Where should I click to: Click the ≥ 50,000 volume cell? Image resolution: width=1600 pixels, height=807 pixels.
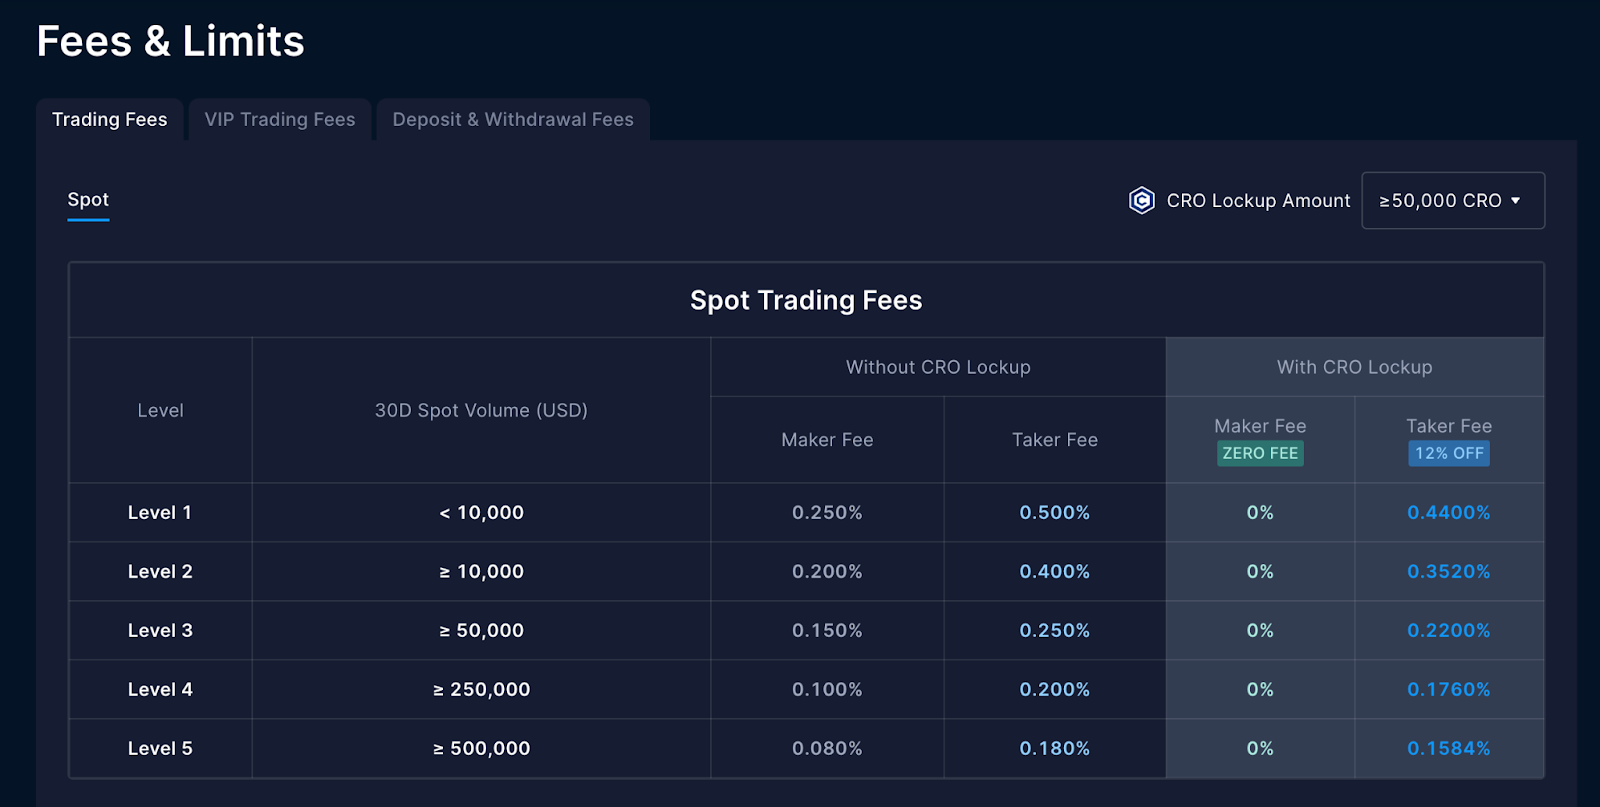click(x=481, y=631)
